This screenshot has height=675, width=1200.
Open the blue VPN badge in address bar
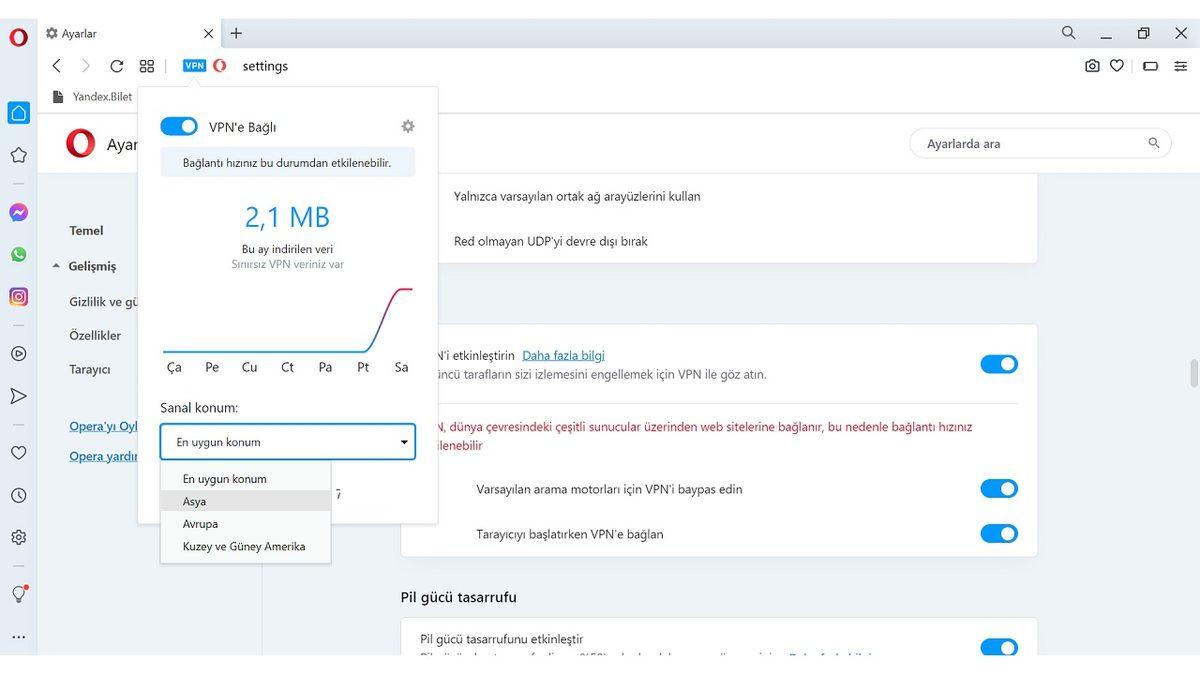tap(194, 65)
